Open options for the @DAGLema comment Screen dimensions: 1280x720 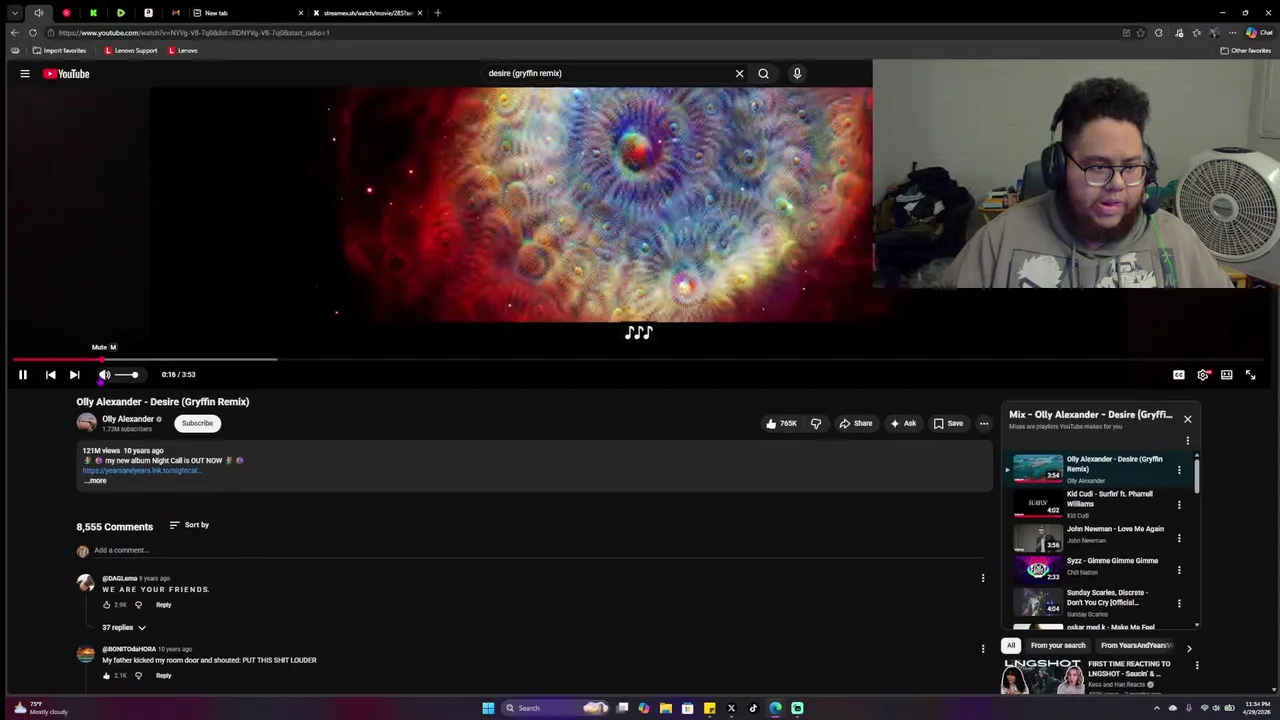983,578
